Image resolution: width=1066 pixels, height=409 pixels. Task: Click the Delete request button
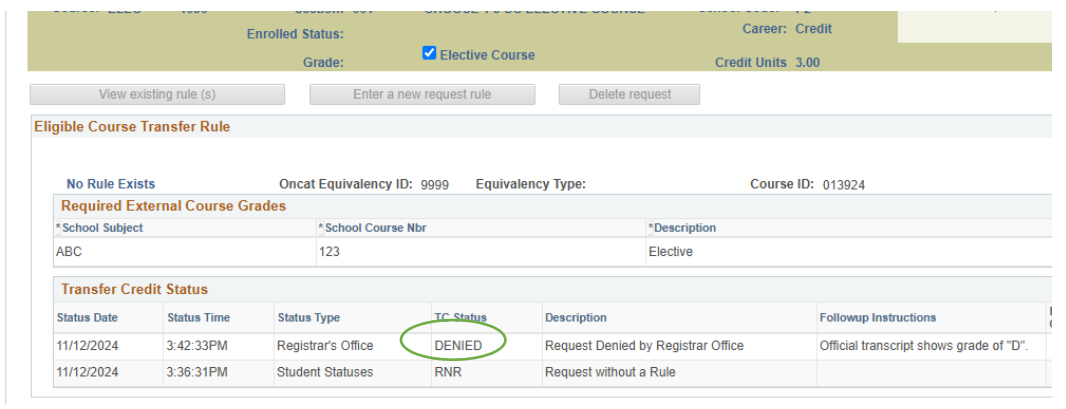coord(629,95)
